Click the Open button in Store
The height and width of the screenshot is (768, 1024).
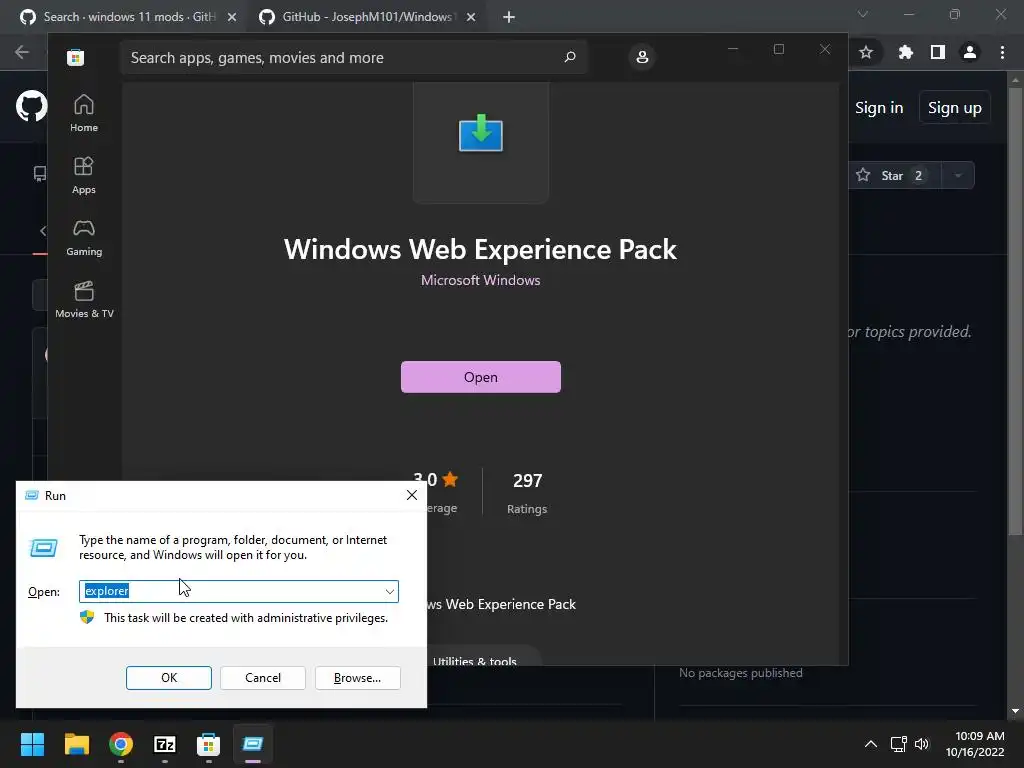[481, 377]
